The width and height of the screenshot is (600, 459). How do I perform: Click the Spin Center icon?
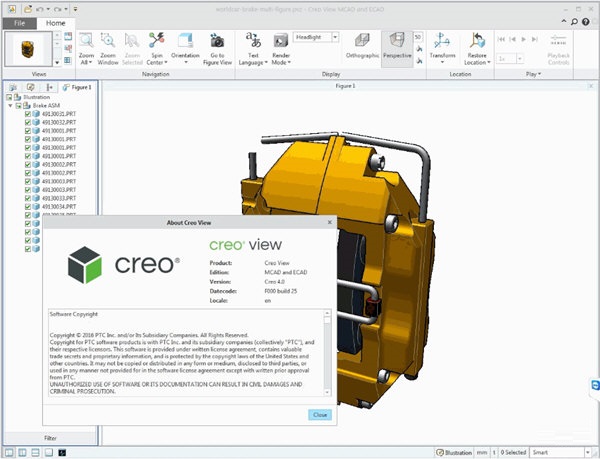click(x=156, y=42)
